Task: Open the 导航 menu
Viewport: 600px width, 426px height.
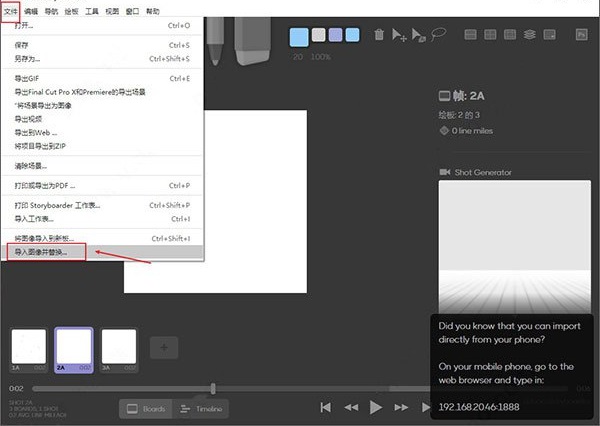Action: click(x=51, y=11)
